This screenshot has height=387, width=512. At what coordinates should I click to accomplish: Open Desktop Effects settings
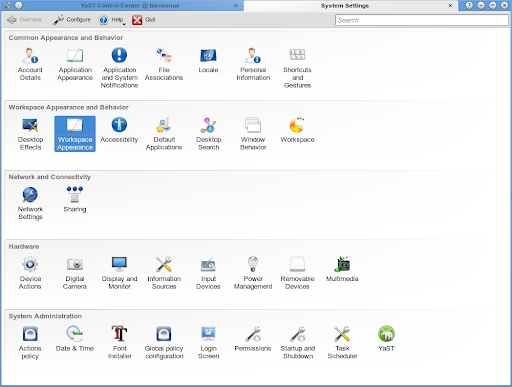[x=30, y=134]
